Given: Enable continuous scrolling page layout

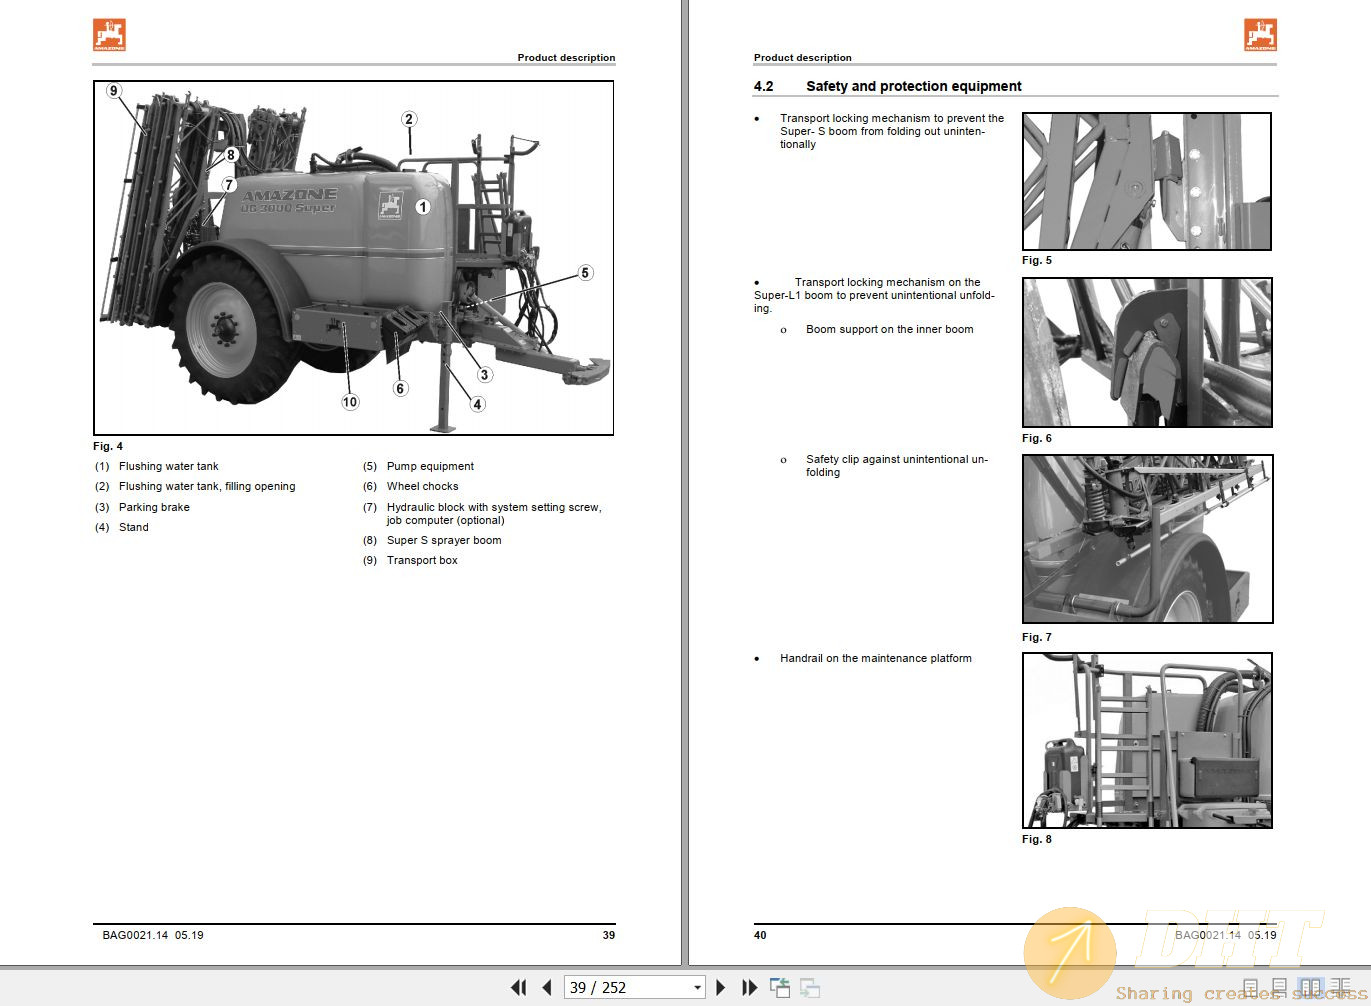Looking at the screenshot, I should click(x=1279, y=987).
